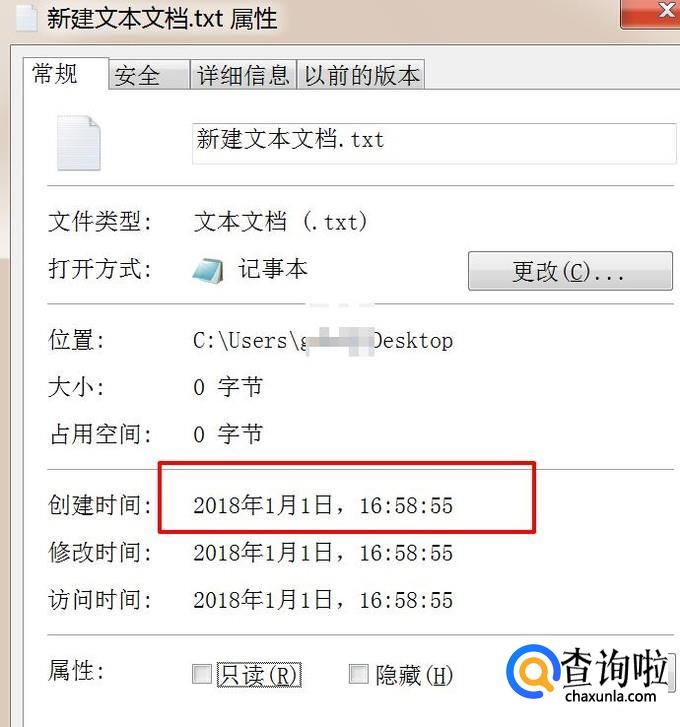Click the small file icon in title bar

pyautogui.click(x=26, y=19)
